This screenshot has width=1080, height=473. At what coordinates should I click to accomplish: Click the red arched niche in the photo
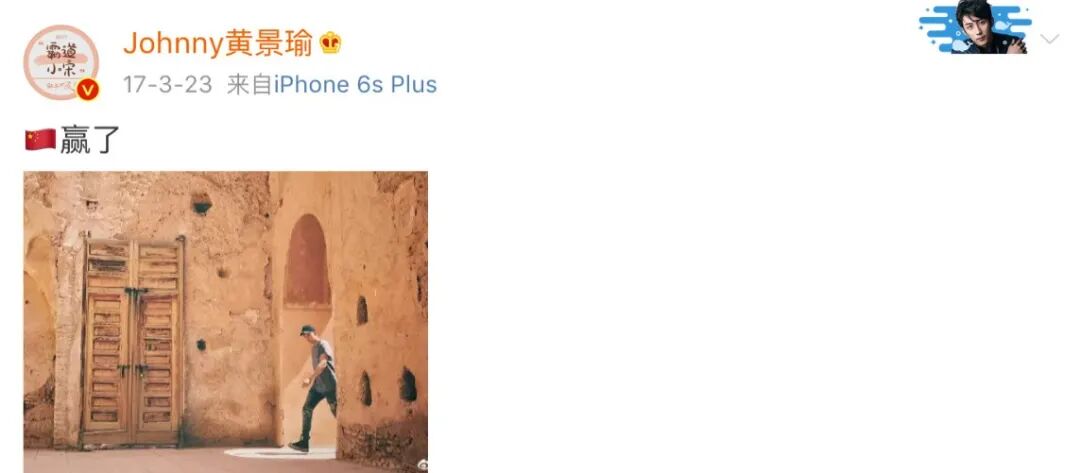(x=307, y=261)
